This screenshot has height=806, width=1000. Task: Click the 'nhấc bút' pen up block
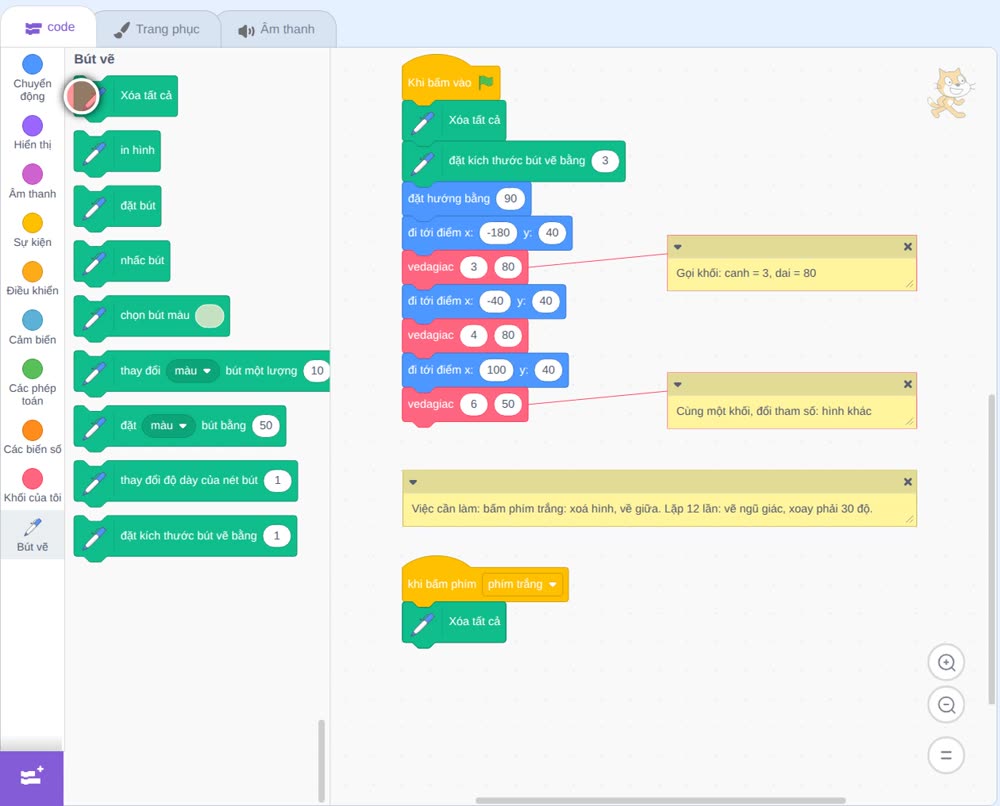click(122, 261)
